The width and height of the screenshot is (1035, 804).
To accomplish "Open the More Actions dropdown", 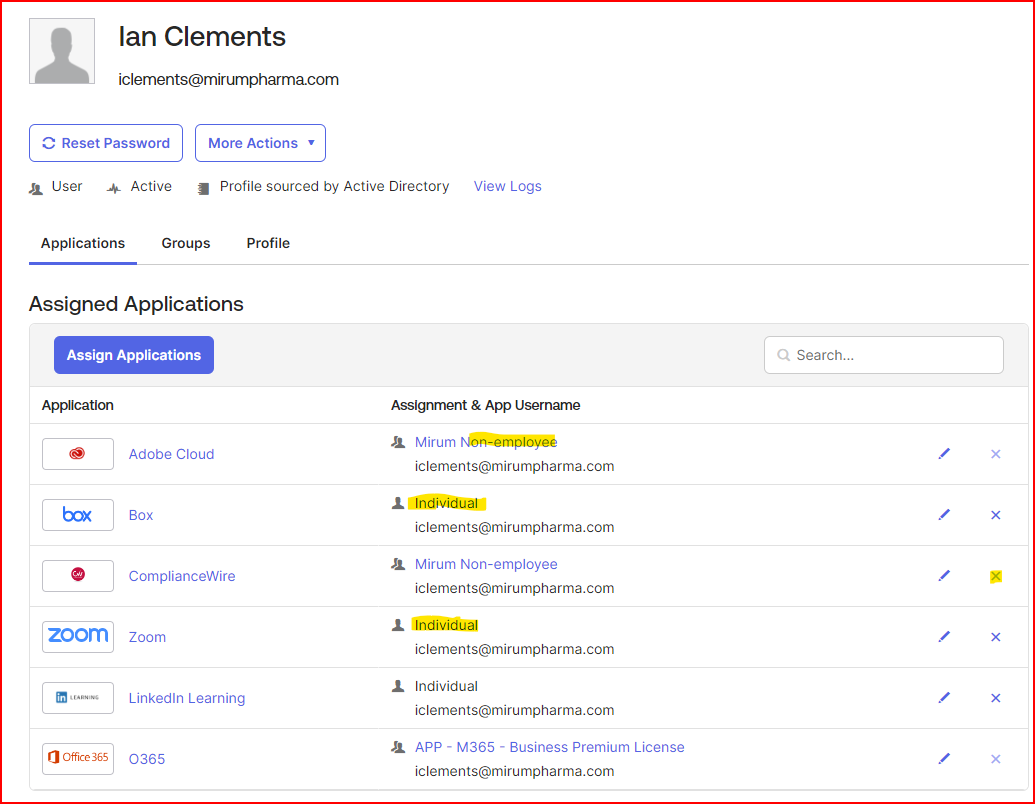I will tap(260, 143).
